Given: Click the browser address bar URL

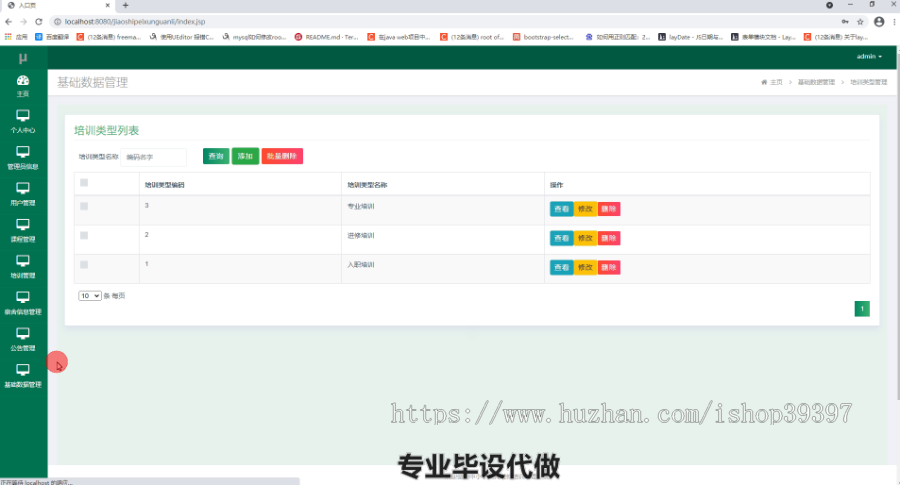Looking at the screenshot, I should (134, 22).
